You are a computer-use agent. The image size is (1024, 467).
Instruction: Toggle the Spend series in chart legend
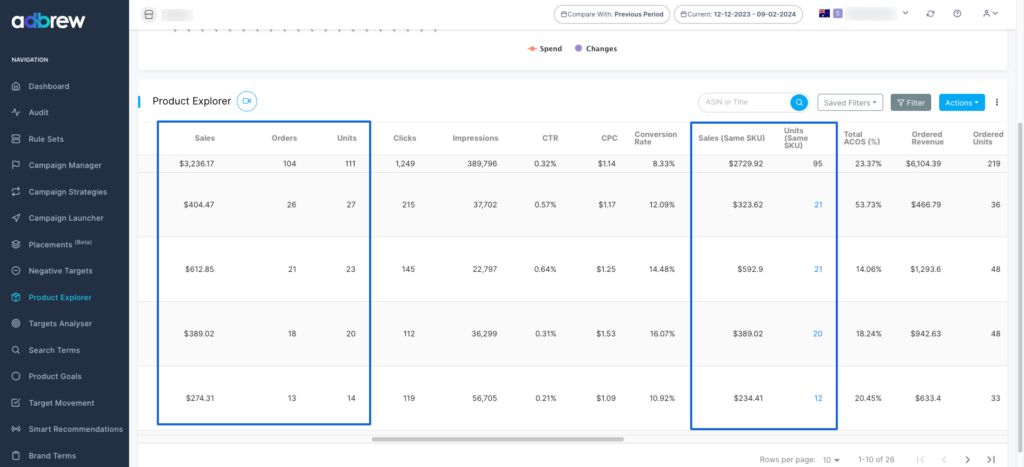(x=545, y=48)
